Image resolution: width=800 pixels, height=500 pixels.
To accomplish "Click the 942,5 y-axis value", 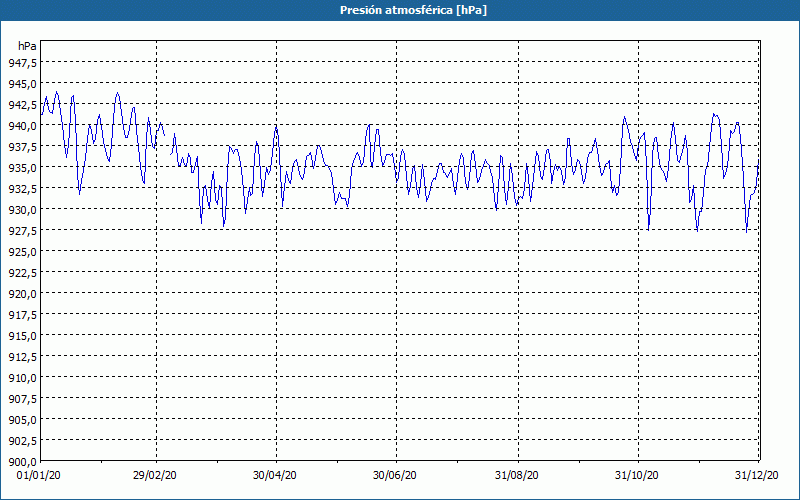I will click(x=22, y=105).
